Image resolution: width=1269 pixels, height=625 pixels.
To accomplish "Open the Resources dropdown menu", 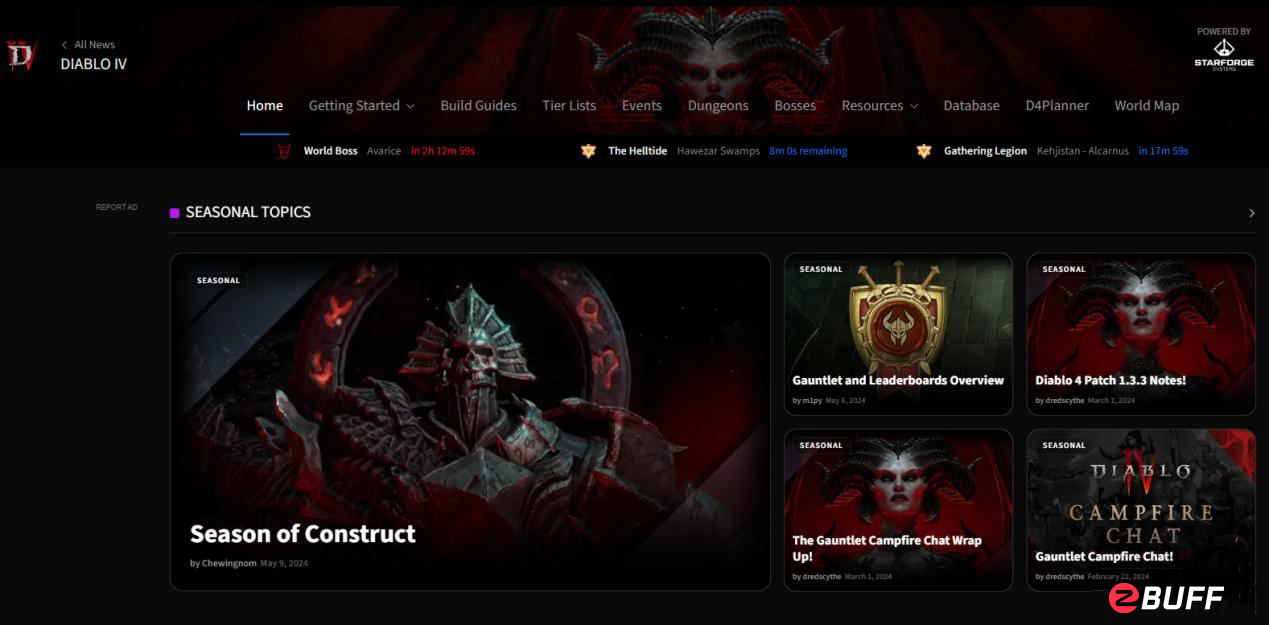I will [x=880, y=105].
